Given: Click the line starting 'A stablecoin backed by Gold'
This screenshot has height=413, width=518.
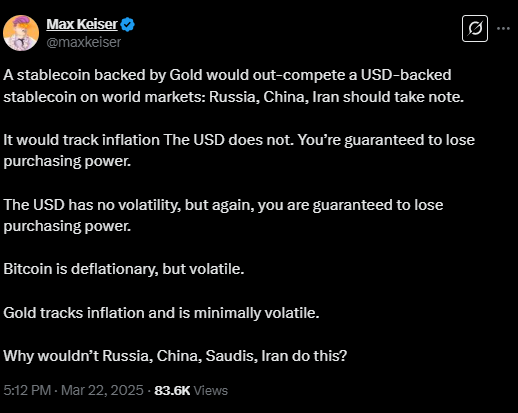Looking at the screenshot, I should 227,75.
